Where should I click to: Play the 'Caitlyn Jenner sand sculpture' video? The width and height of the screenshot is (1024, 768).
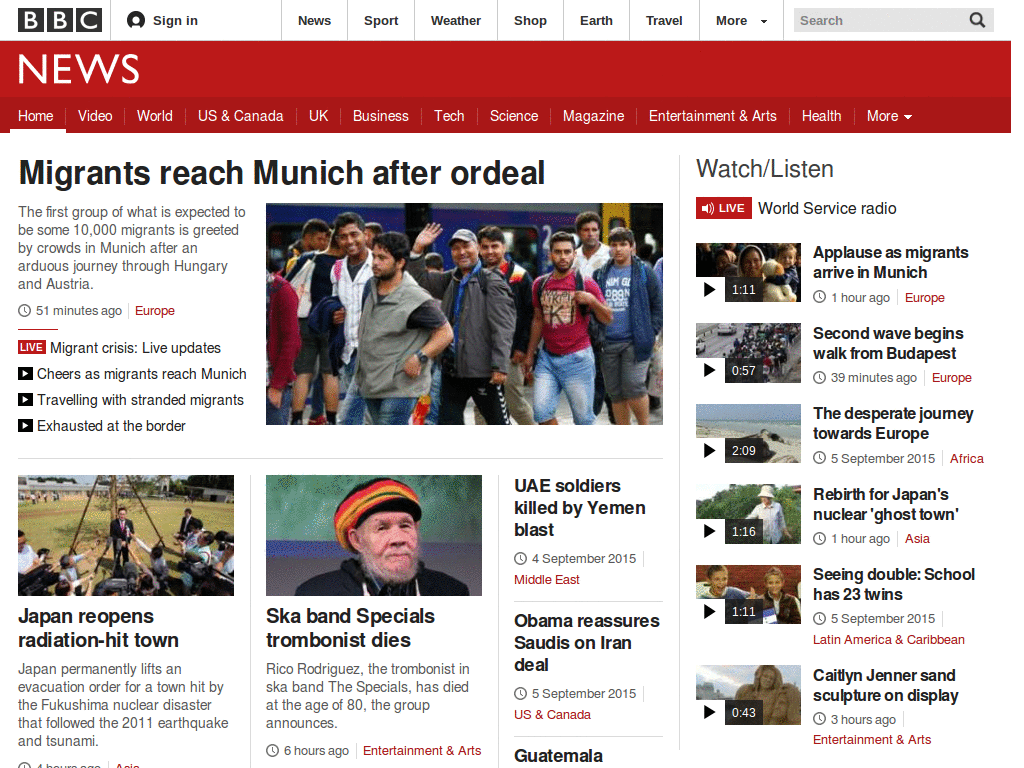coord(710,712)
